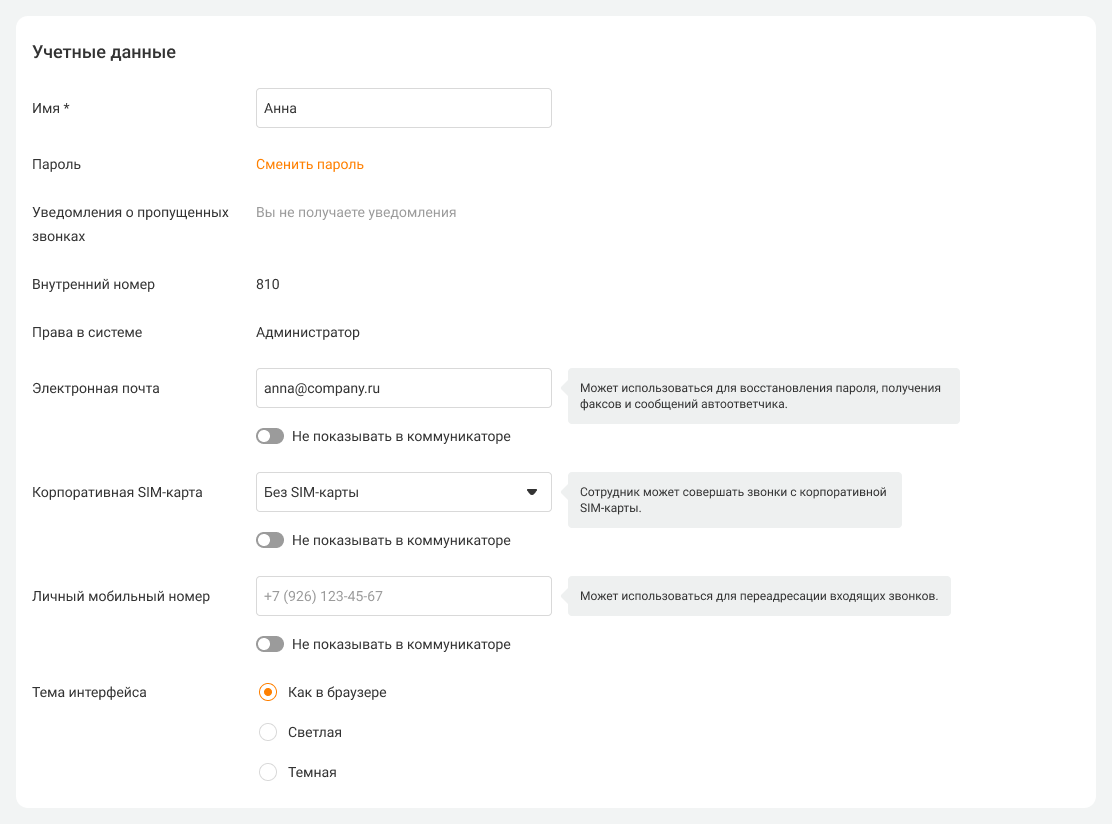Click the internal number value 810
This screenshot has width=1112, height=824.
click(x=268, y=284)
